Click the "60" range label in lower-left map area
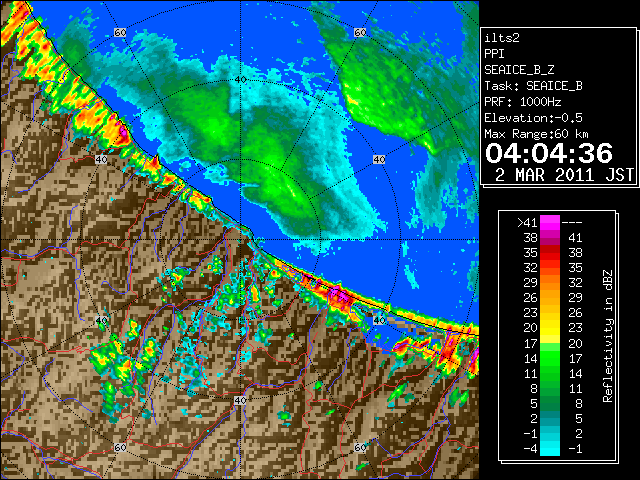 point(120,447)
